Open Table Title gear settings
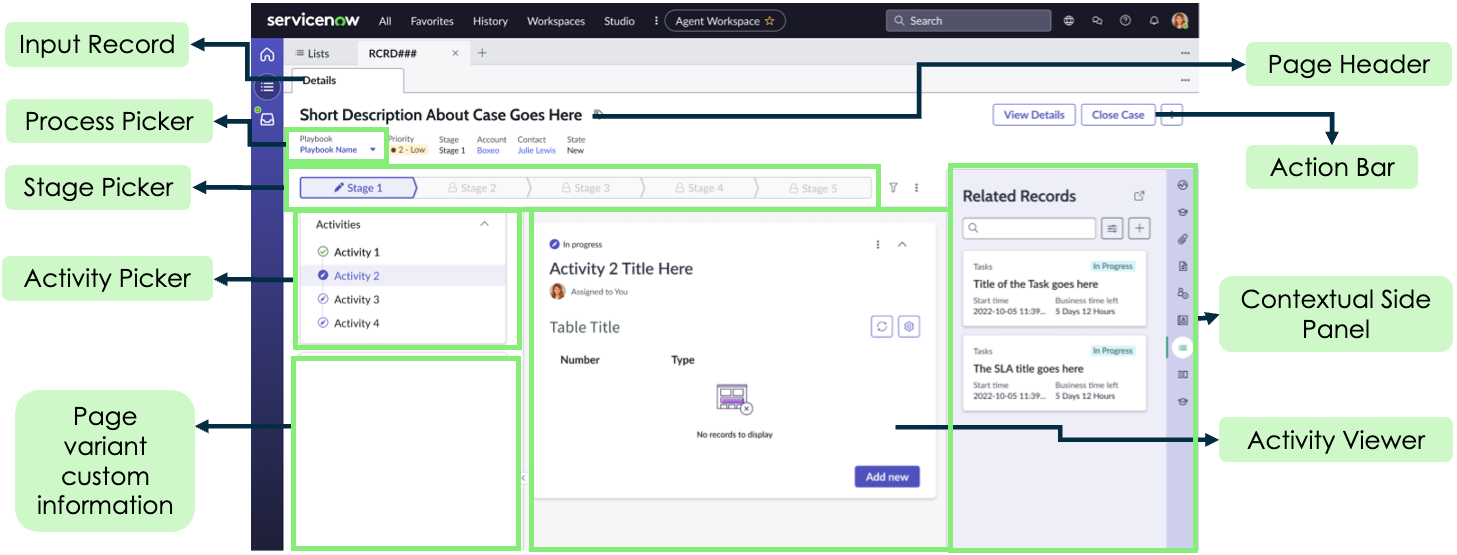The height and width of the screenshot is (555, 1457). (x=908, y=327)
